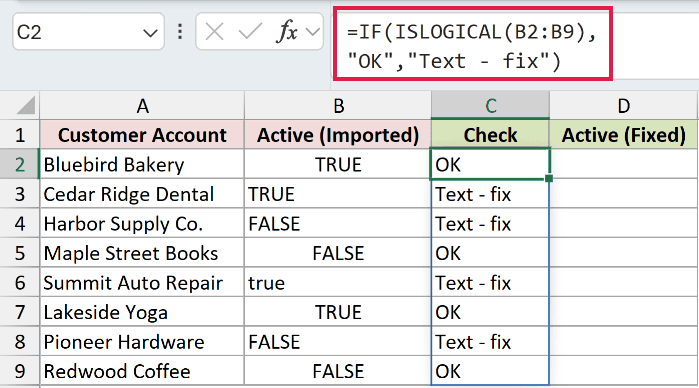Select the row 5 header

pyautogui.click(x=20, y=253)
